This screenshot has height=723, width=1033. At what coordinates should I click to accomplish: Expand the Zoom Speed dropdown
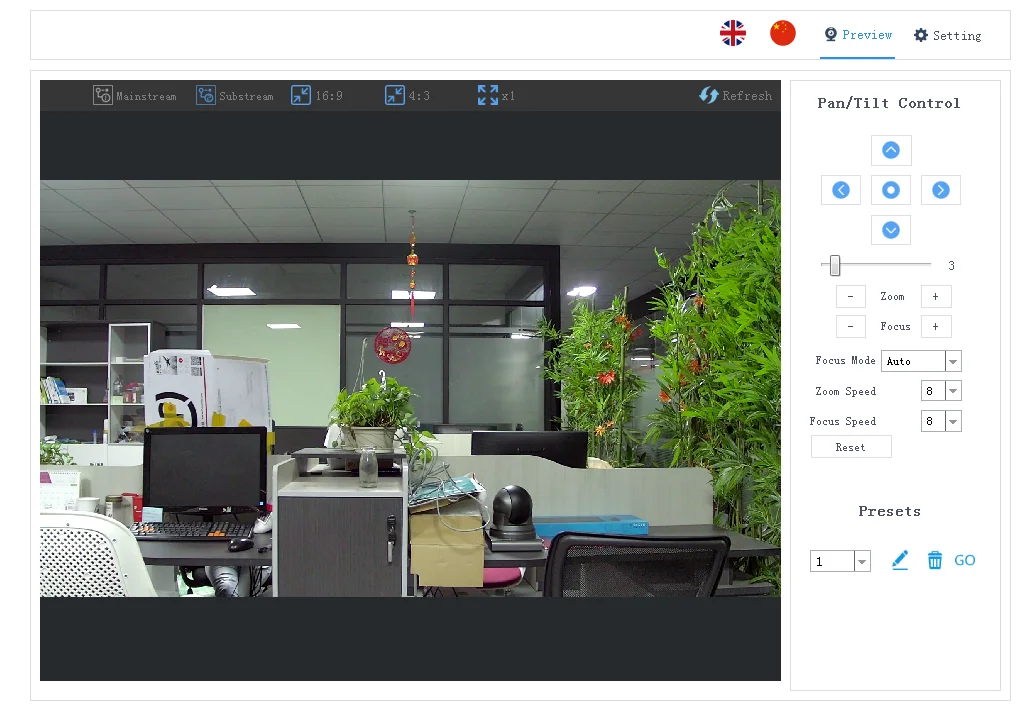[953, 391]
